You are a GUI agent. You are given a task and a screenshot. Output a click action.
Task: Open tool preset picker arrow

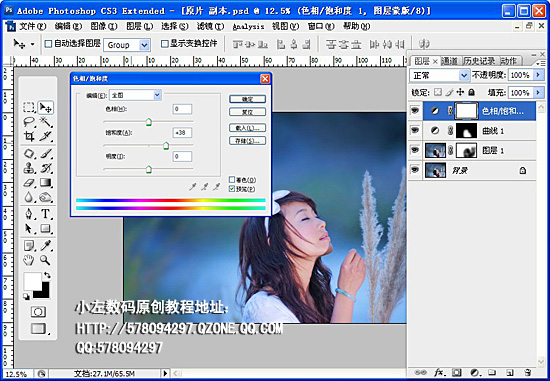32,44
